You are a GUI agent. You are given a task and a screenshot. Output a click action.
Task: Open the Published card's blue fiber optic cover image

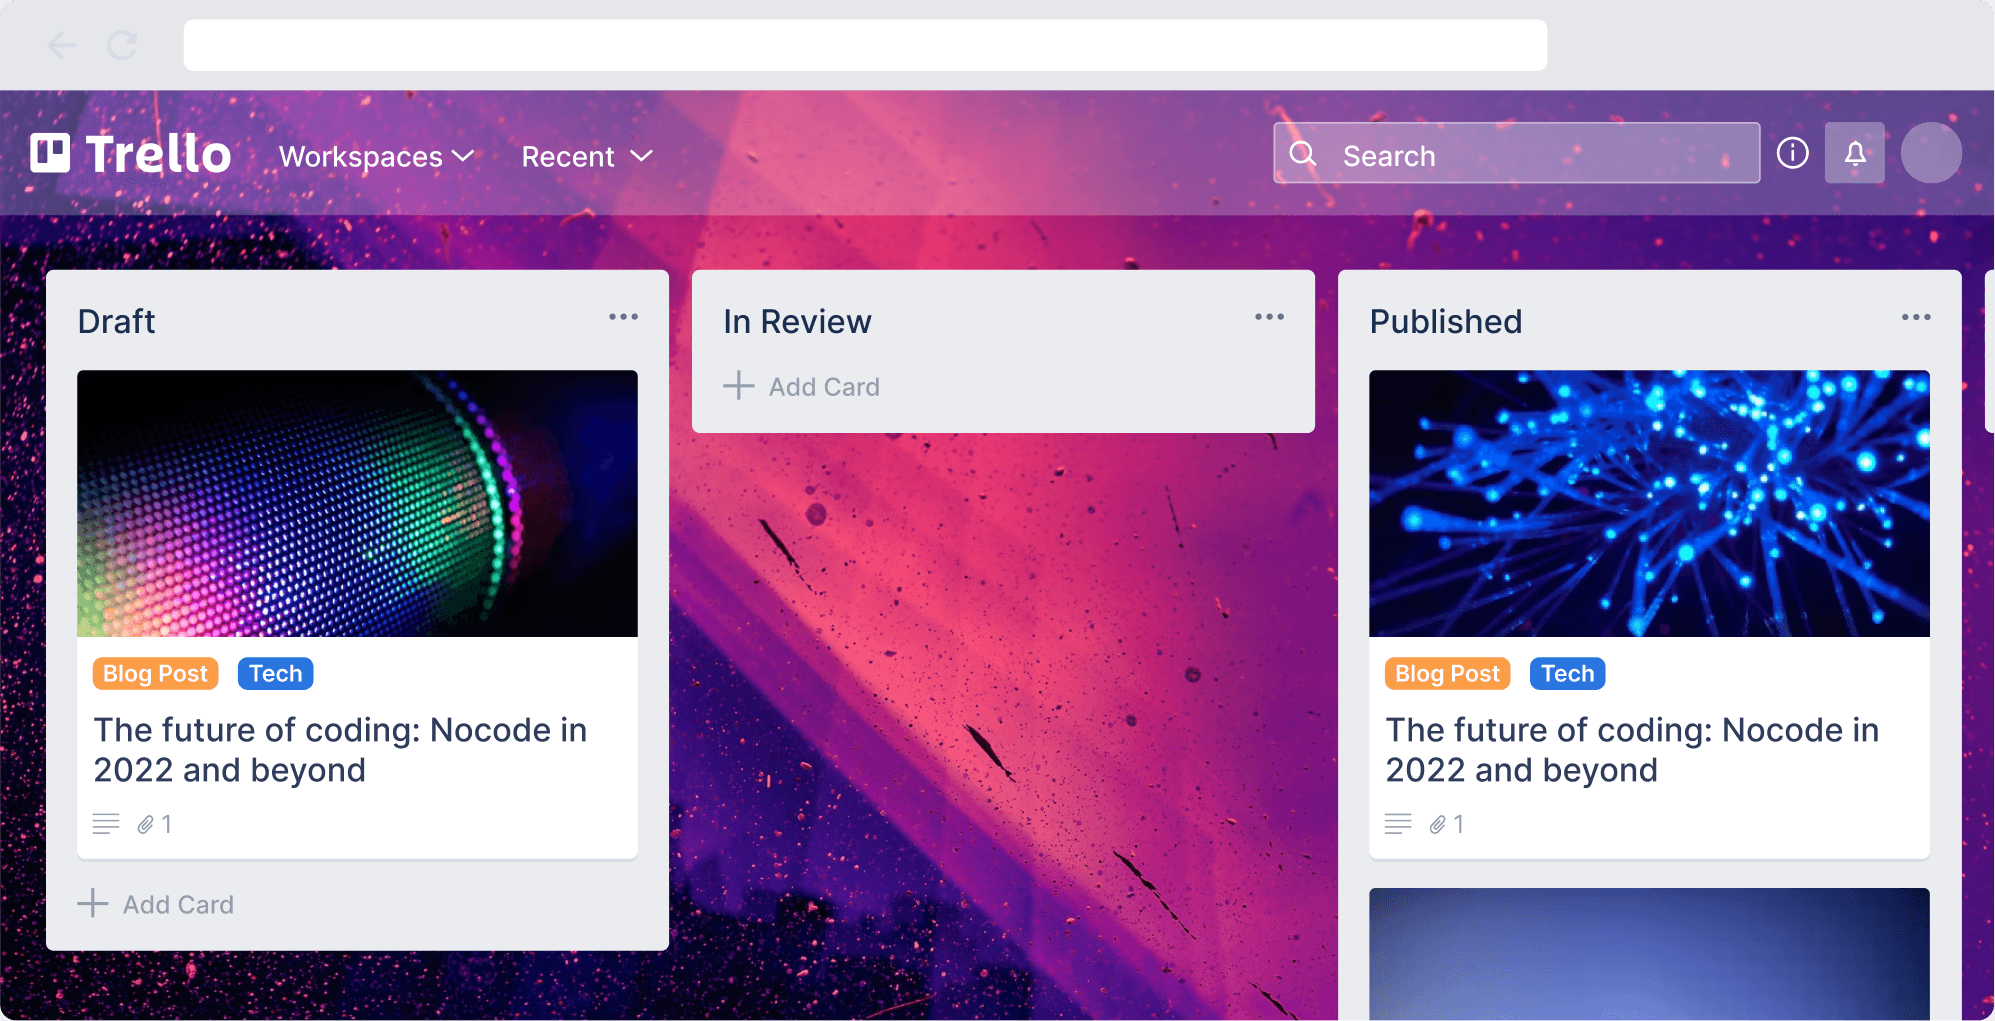(x=1649, y=503)
